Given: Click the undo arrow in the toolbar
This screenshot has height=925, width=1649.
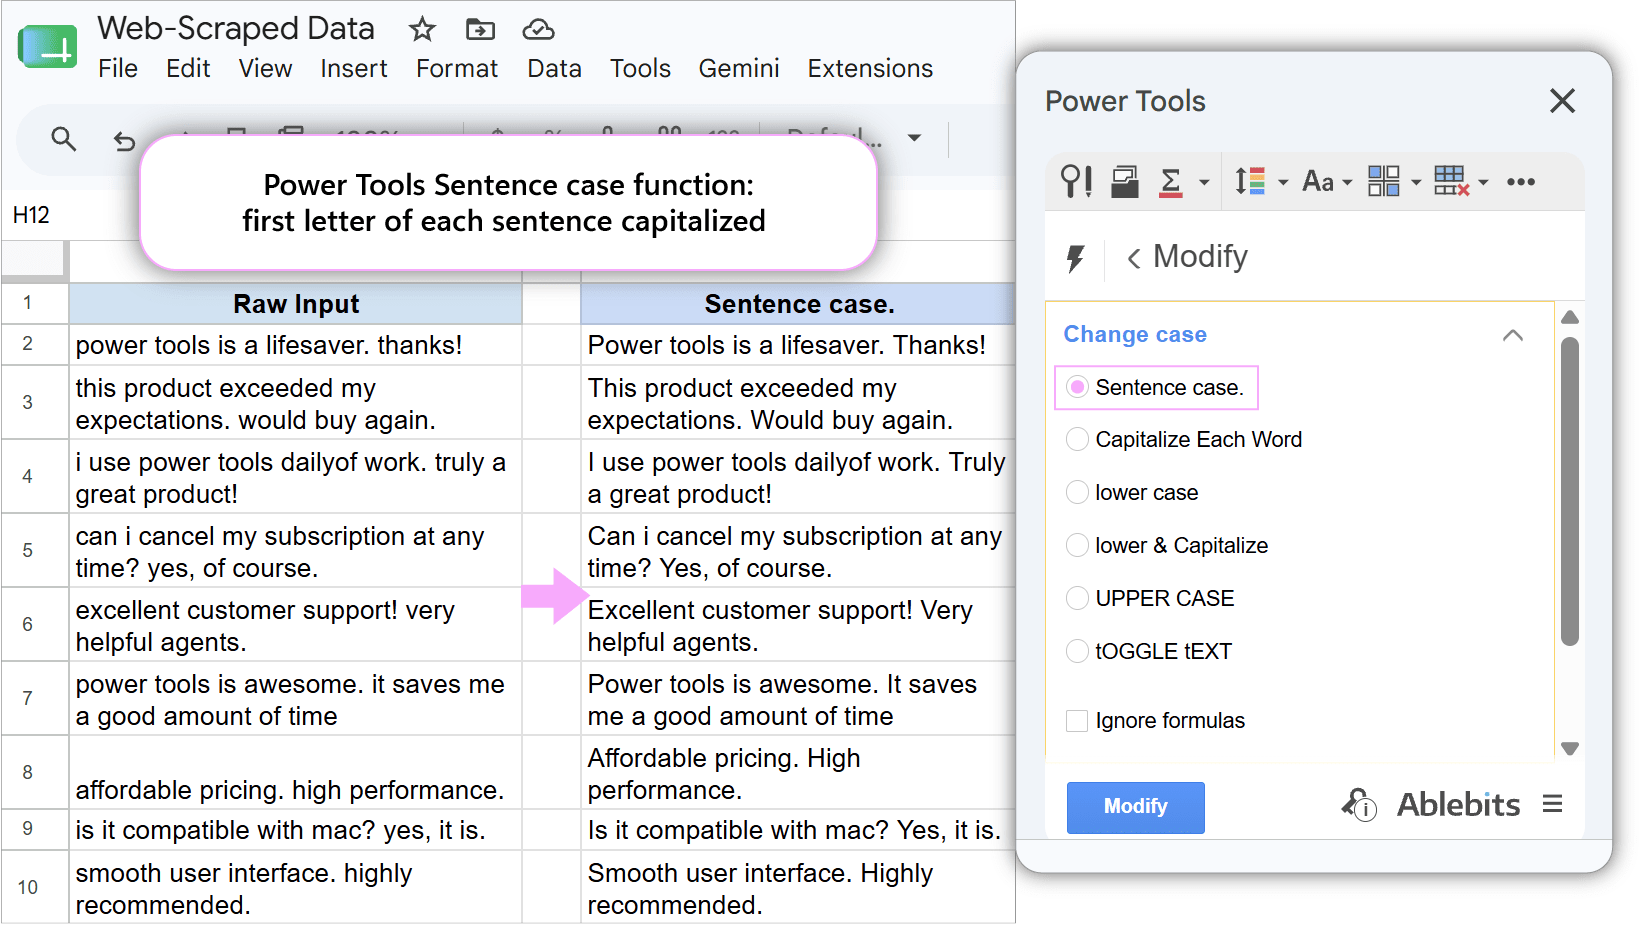Looking at the screenshot, I should pos(124,141).
